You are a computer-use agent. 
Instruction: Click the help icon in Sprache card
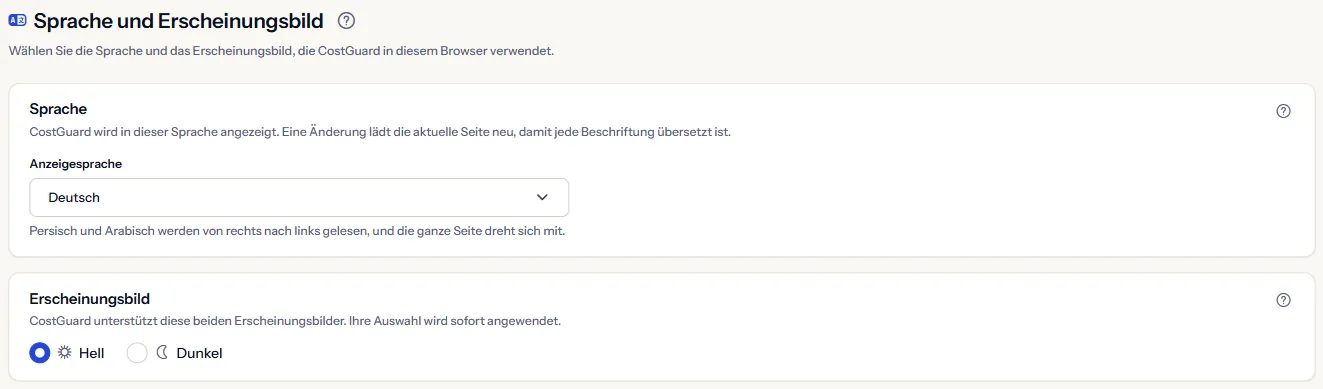point(1284,111)
